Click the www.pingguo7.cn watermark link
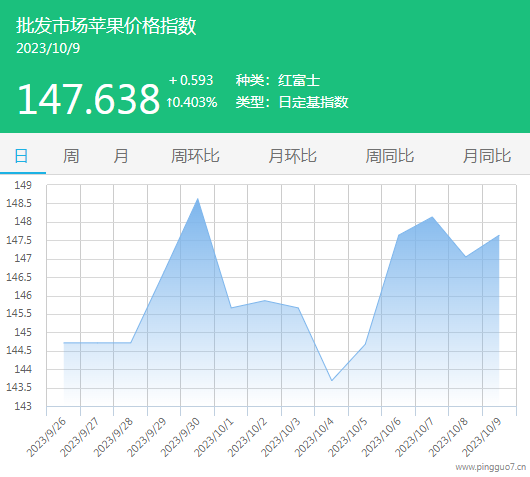Viewport: 530px width, 477px height. [490, 468]
